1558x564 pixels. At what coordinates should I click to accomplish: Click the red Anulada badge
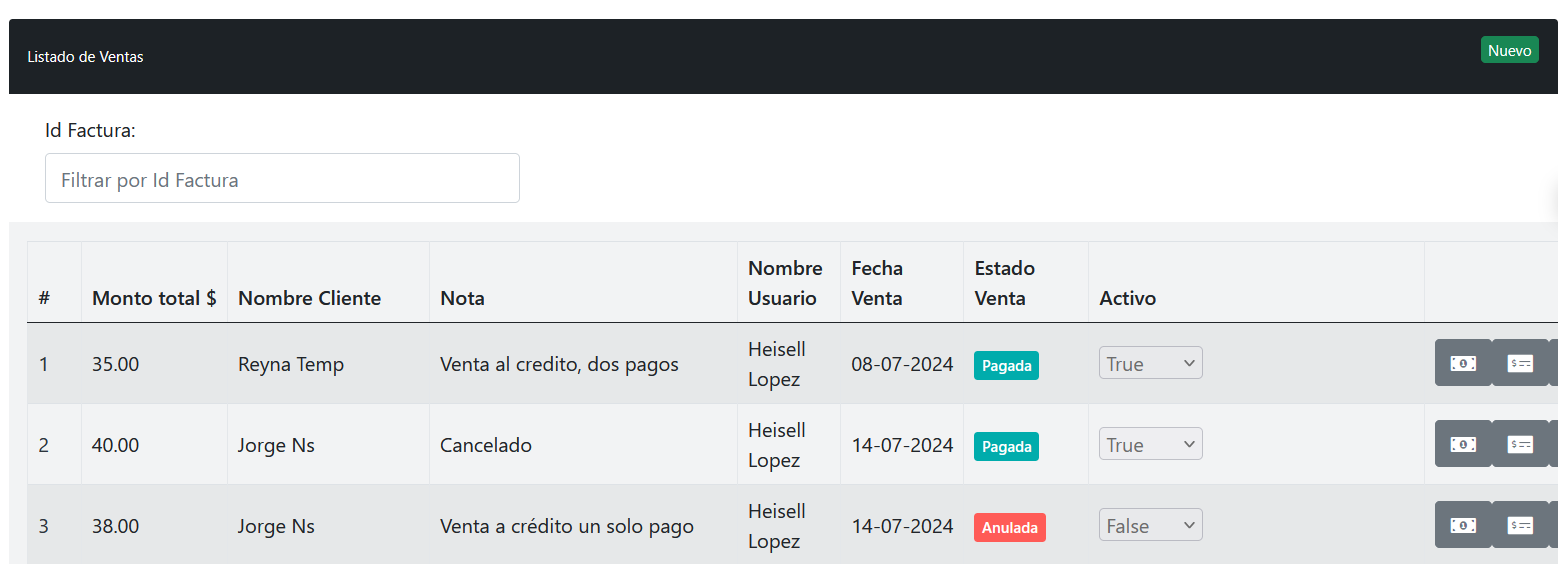pos(1009,527)
